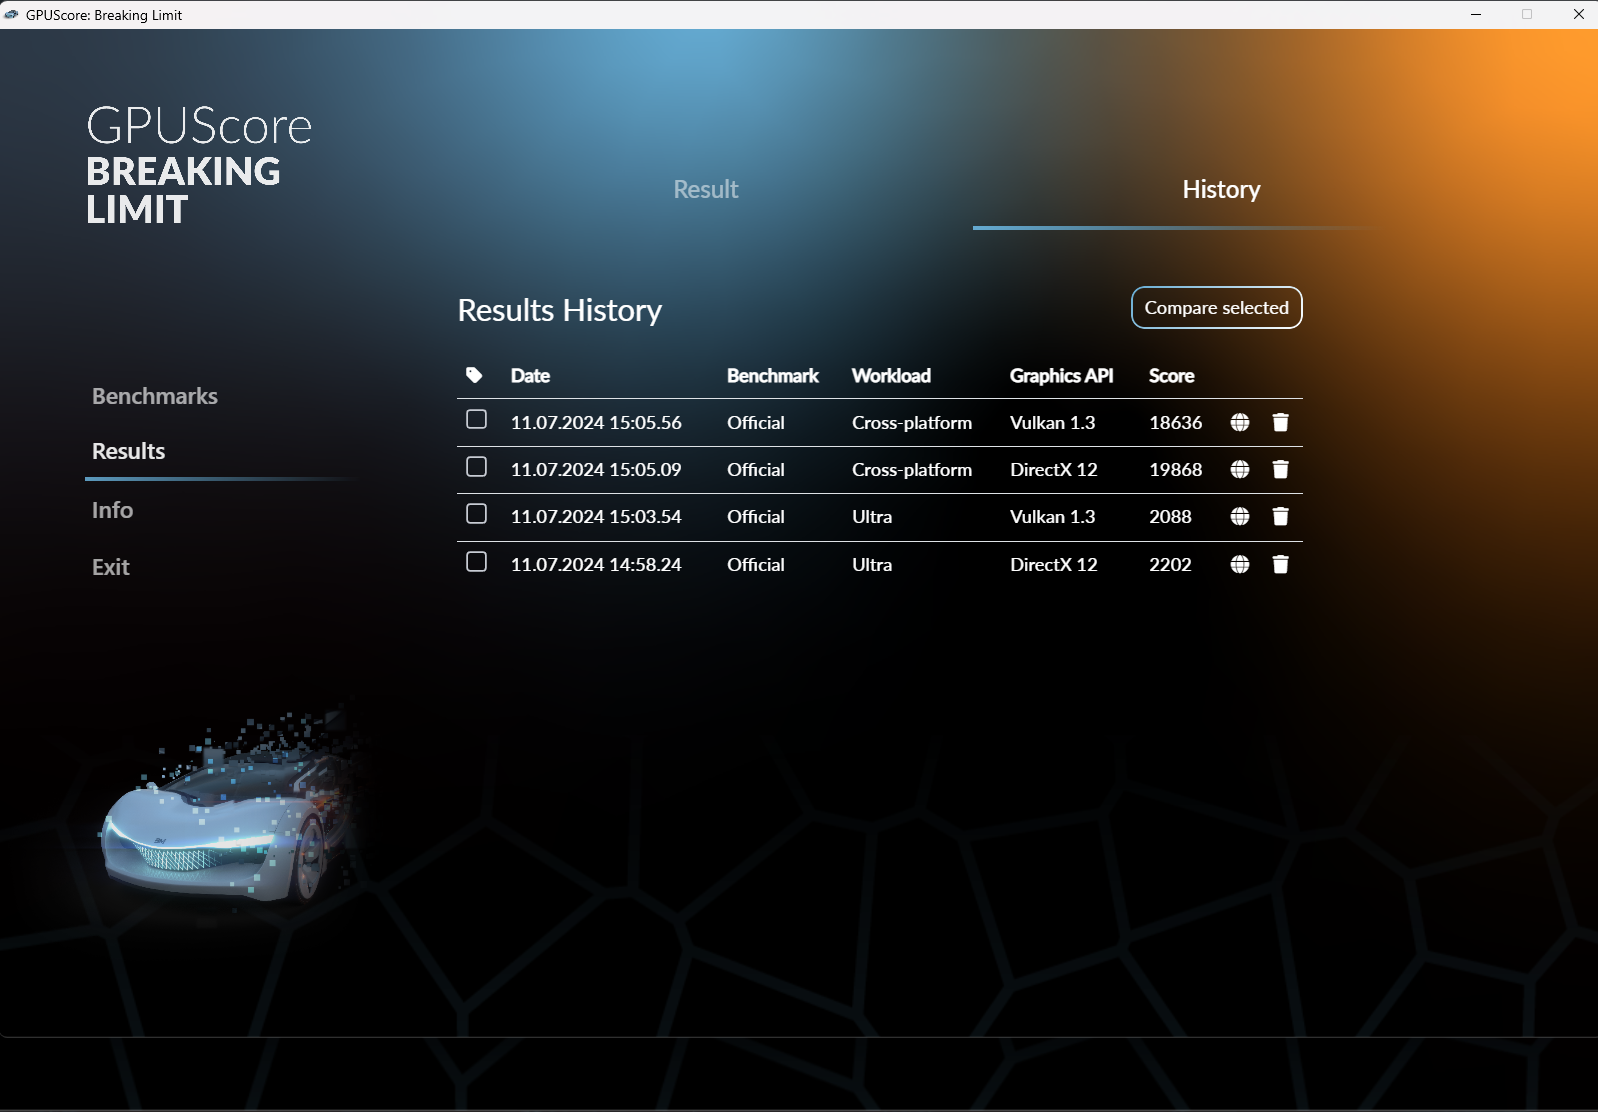Tick checkbox for 15:03.54 result
The image size is (1598, 1112).
[476, 514]
